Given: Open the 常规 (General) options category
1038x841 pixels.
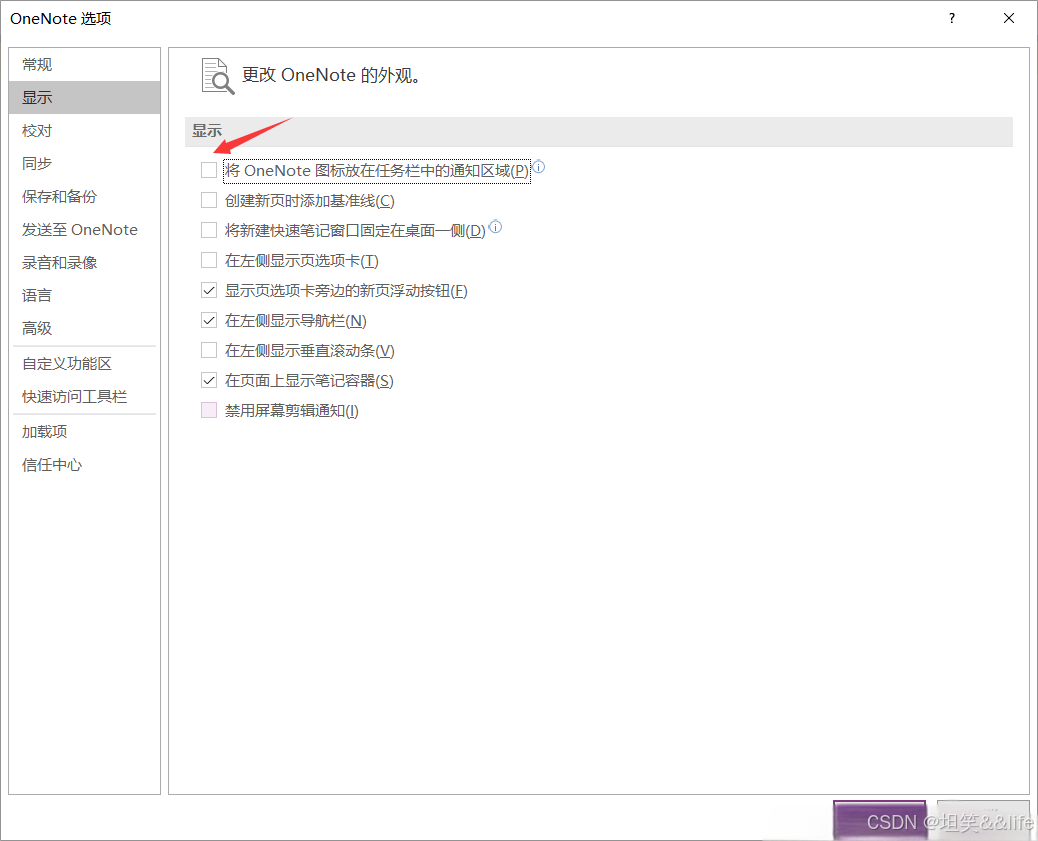Looking at the screenshot, I should tap(84, 65).
